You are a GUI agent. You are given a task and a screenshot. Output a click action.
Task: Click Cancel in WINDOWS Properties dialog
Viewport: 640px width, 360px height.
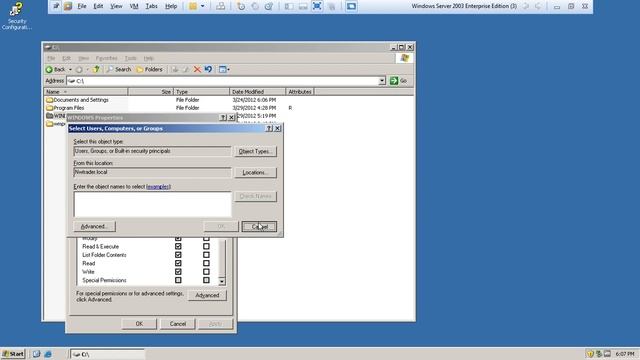pos(178,324)
